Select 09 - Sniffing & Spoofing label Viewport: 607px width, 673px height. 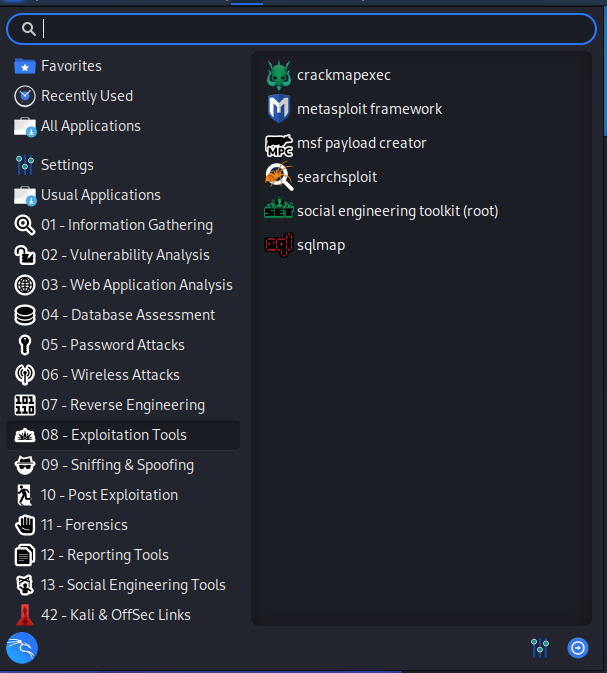click(118, 465)
